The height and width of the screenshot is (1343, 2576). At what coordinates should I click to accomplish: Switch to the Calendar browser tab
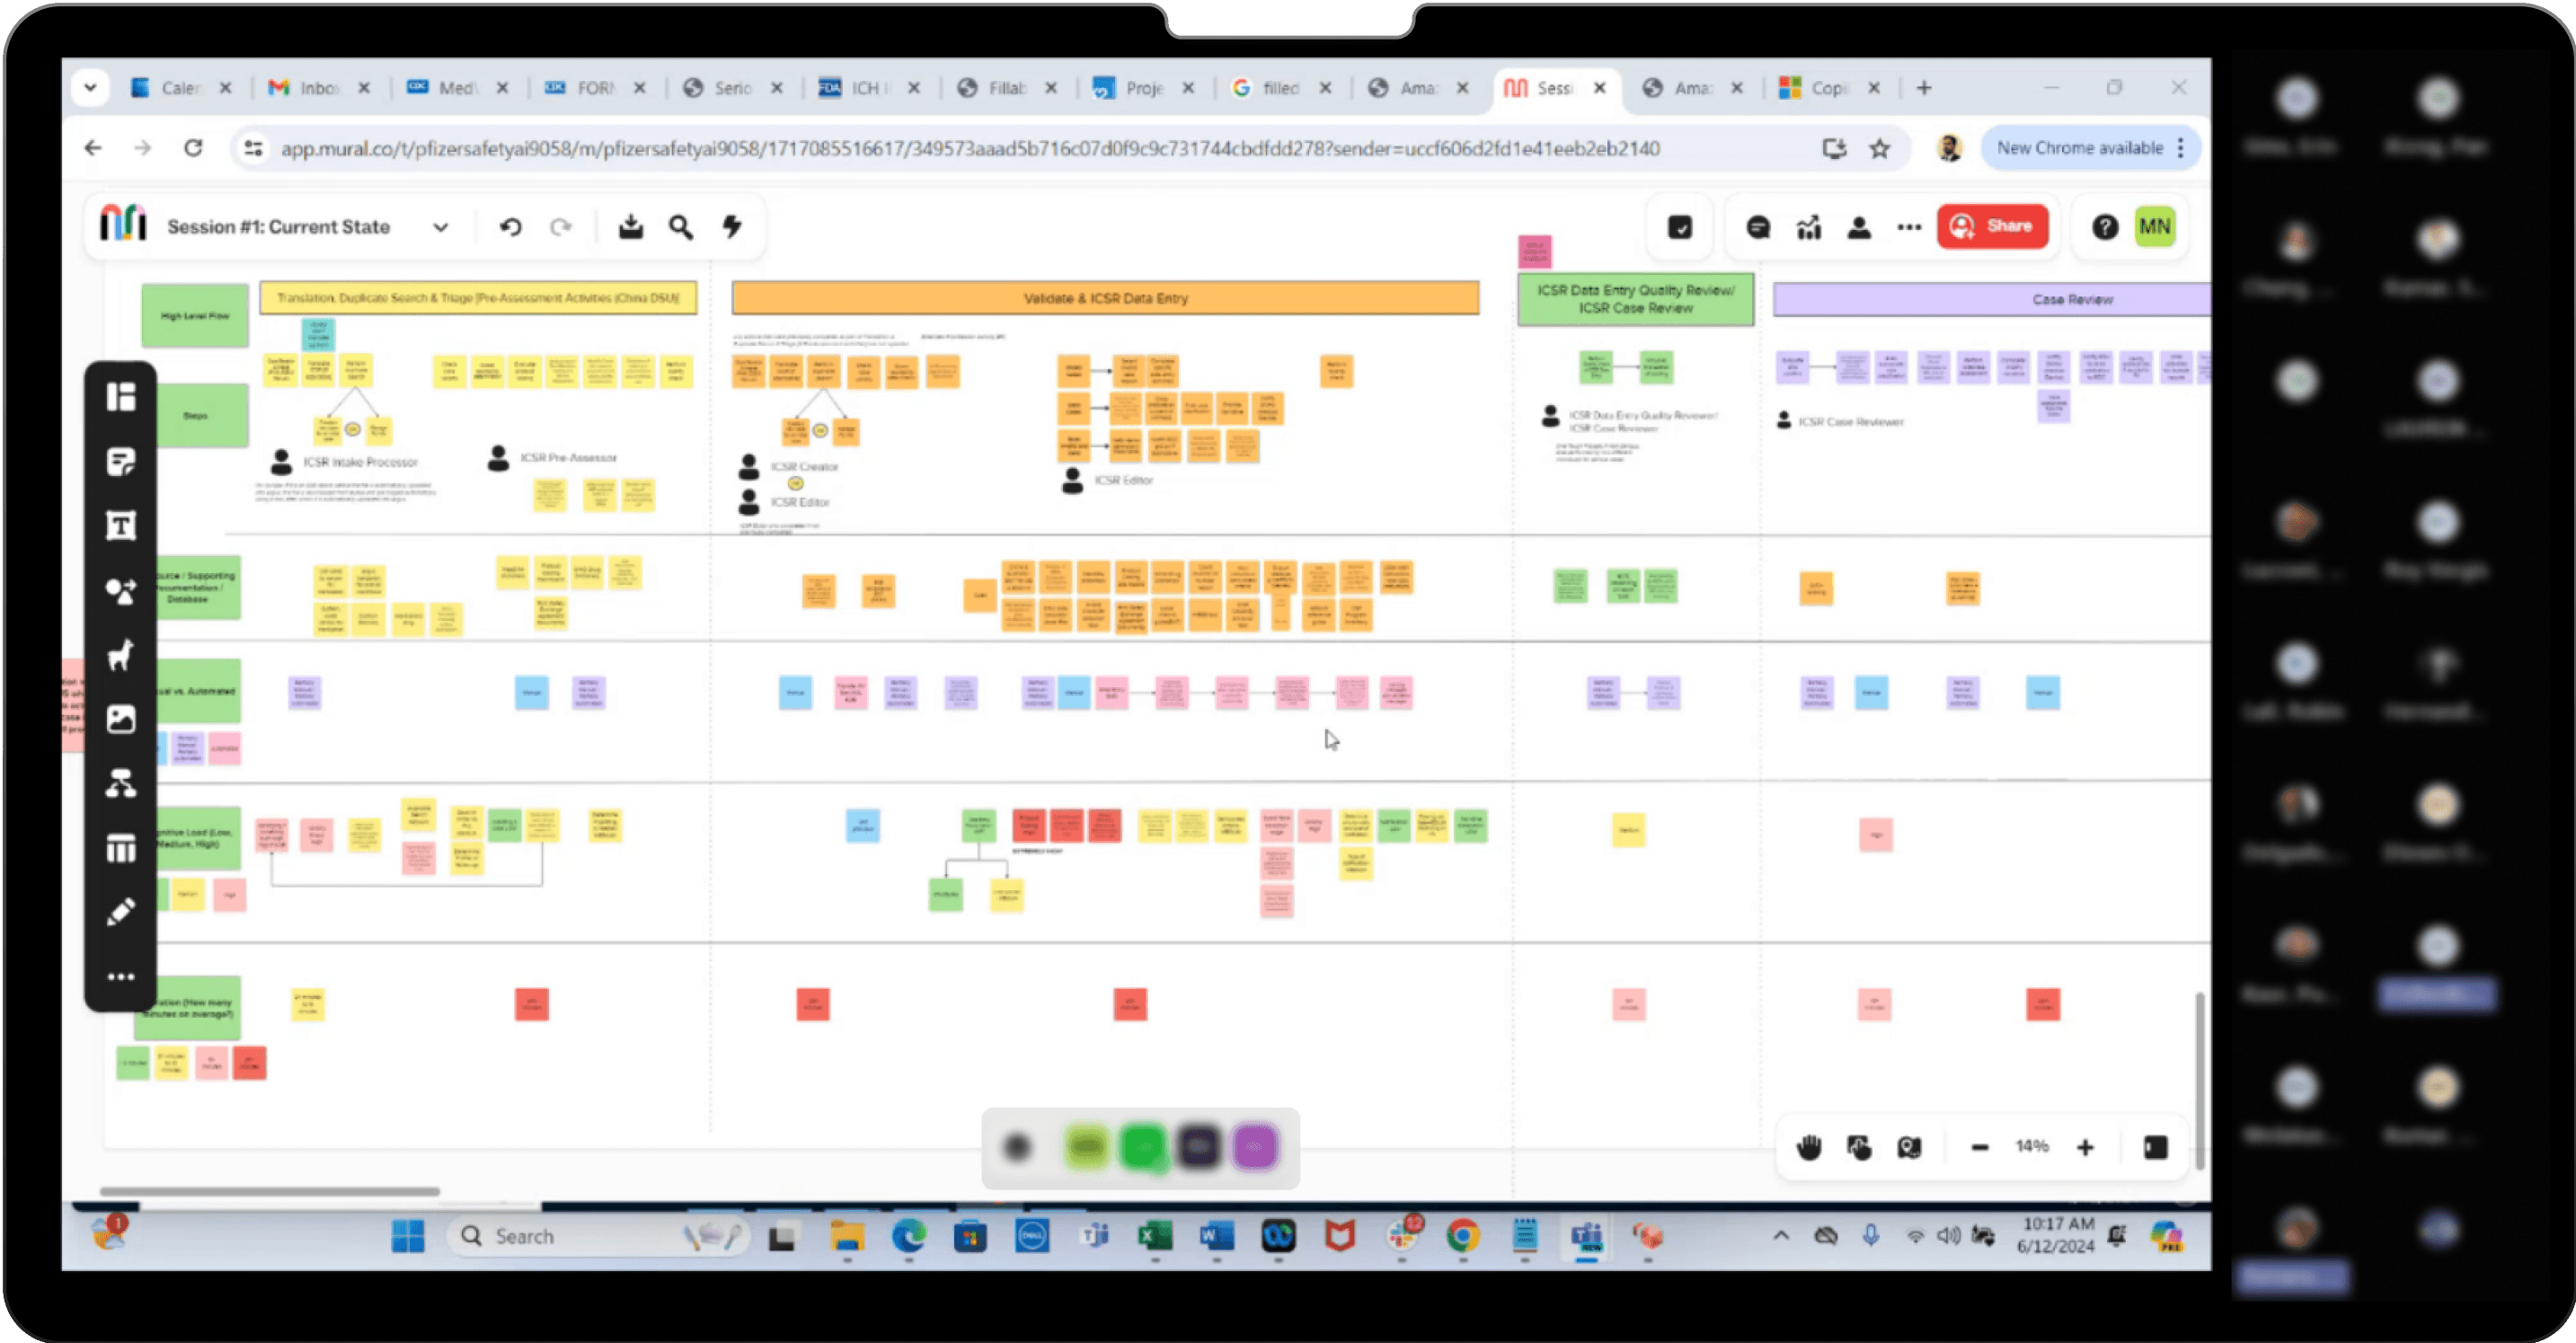181,88
